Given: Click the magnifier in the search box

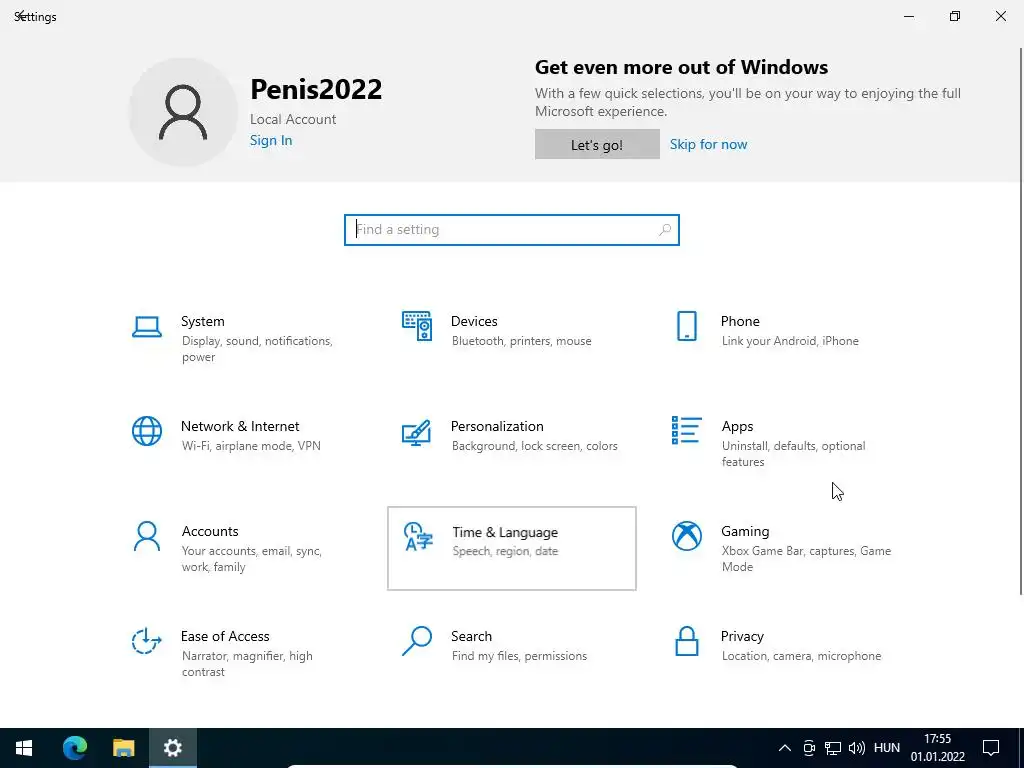Looking at the screenshot, I should coord(665,230).
